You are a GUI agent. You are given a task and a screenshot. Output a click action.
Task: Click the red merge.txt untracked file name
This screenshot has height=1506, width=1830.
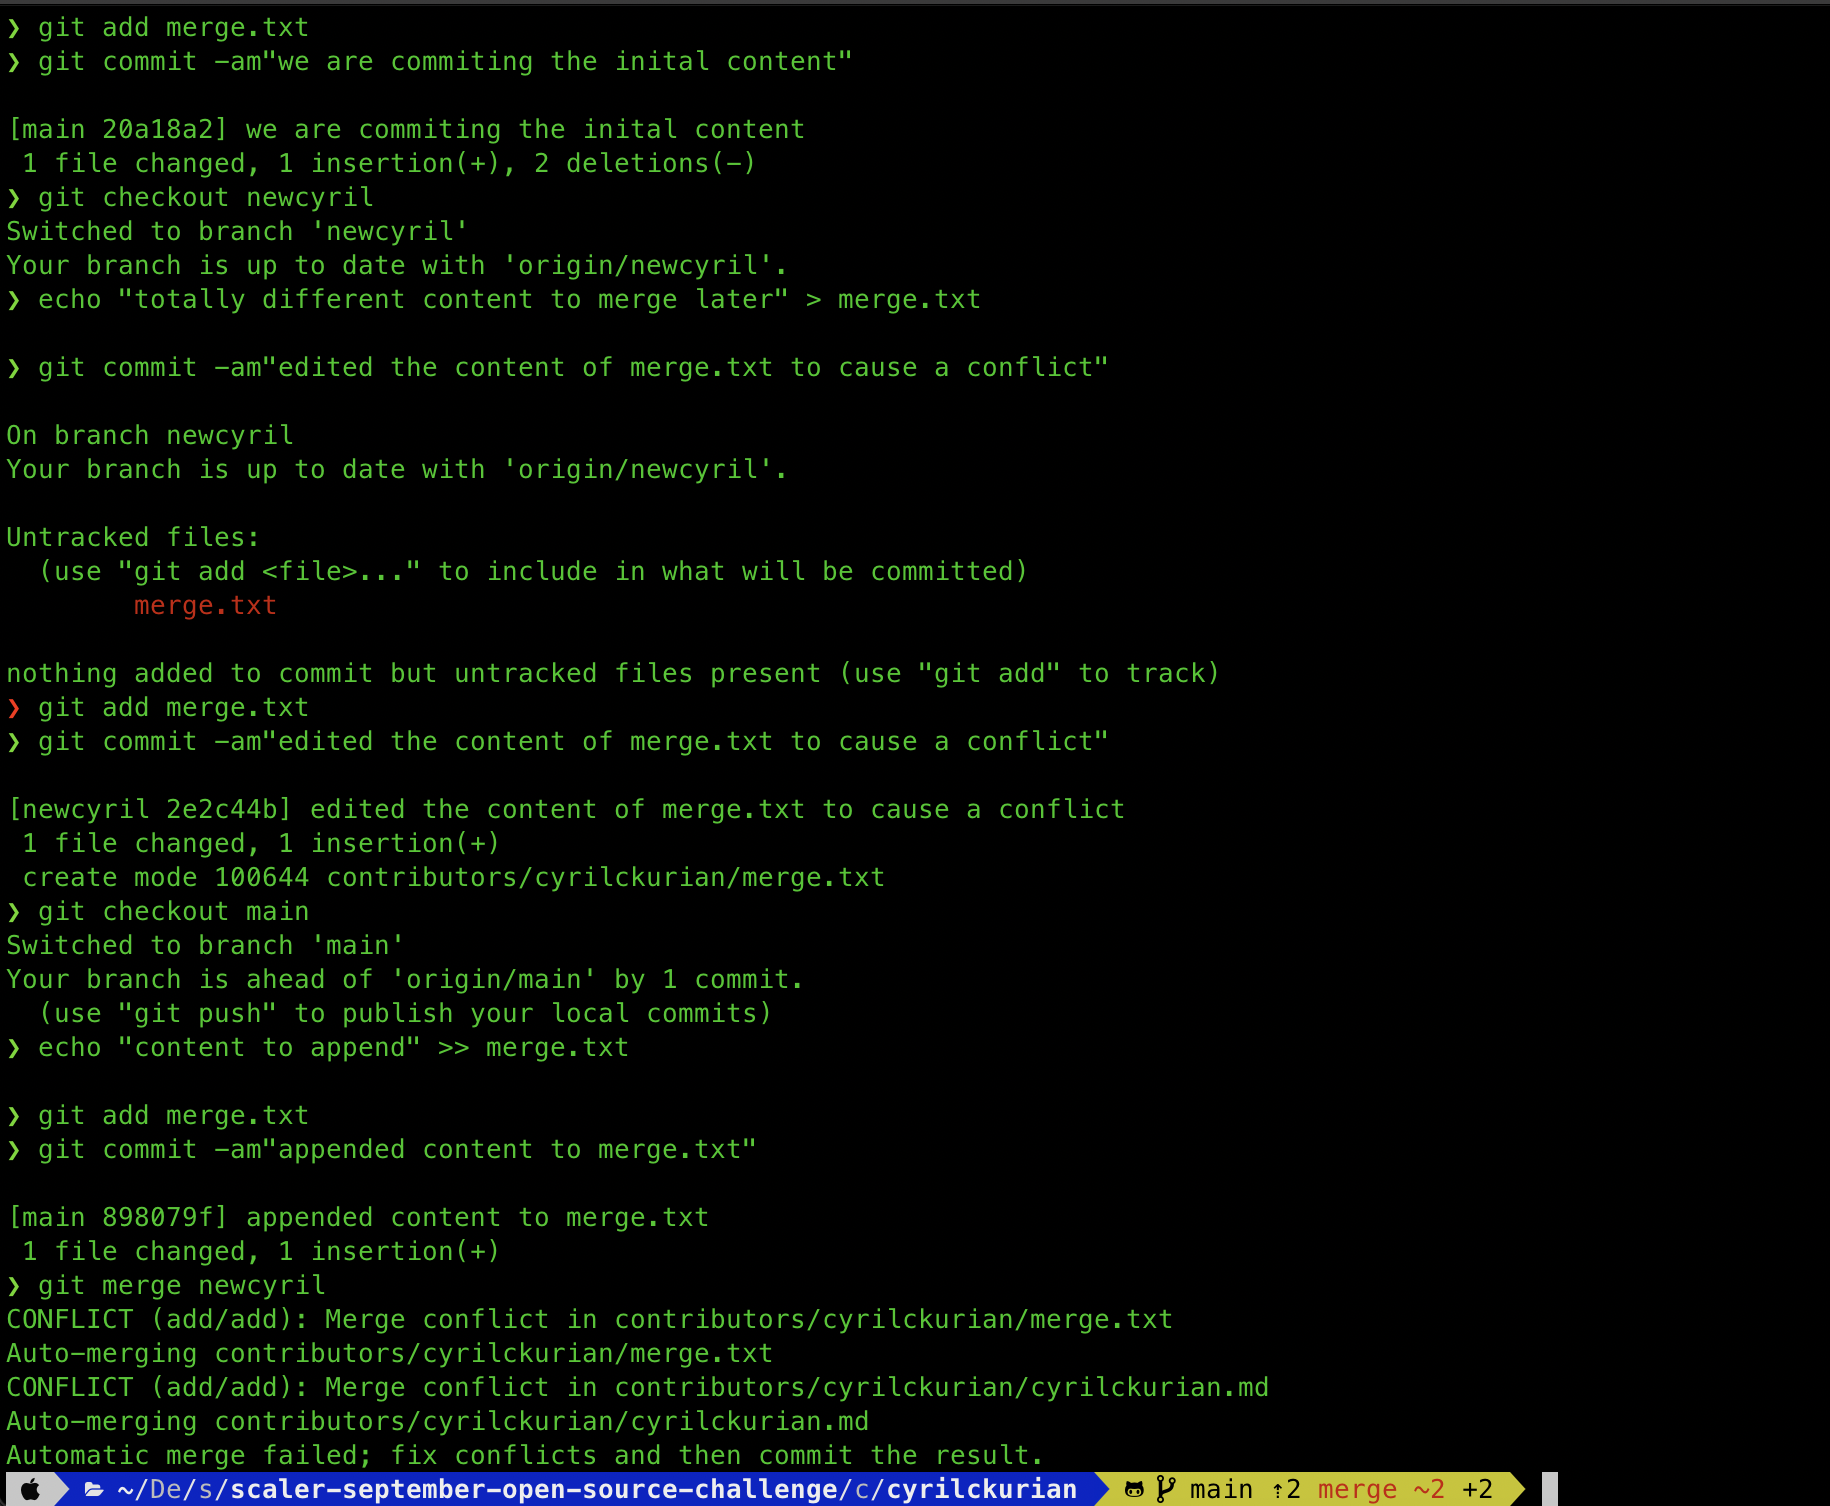205,605
